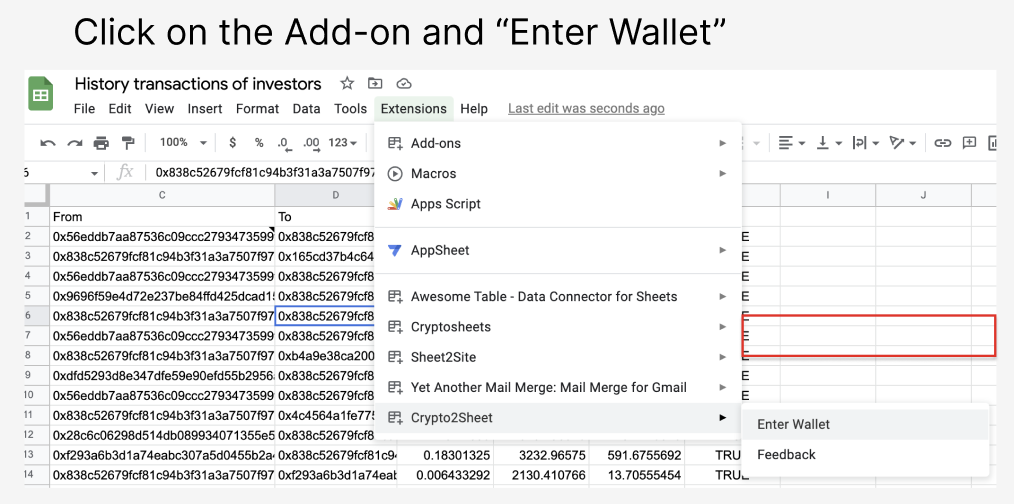Click the cell with value 0.18301325
The width and height of the screenshot is (1014, 504).
click(x=445, y=455)
